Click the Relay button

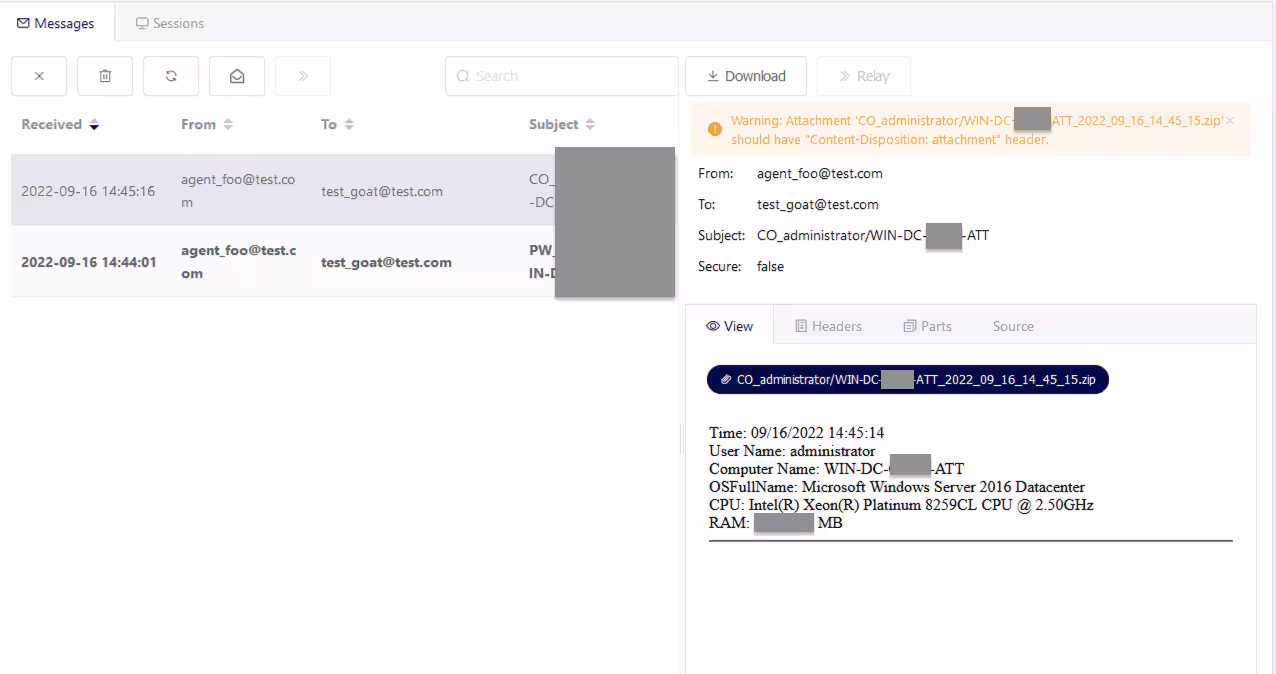(863, 76)
